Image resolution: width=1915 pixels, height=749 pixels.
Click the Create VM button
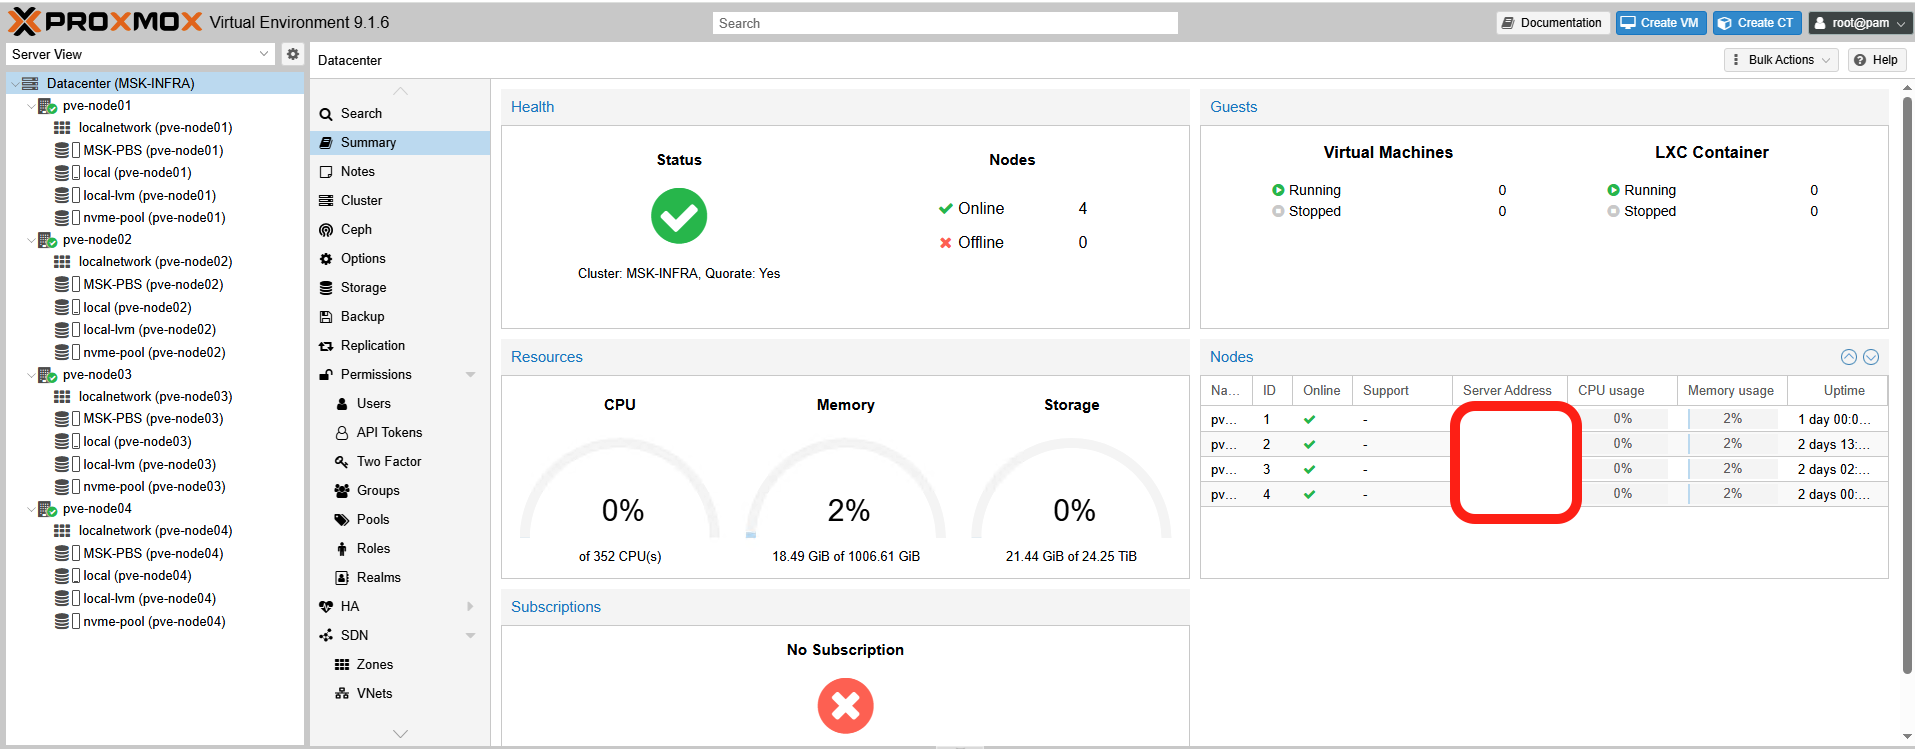tap(1661, 23)
